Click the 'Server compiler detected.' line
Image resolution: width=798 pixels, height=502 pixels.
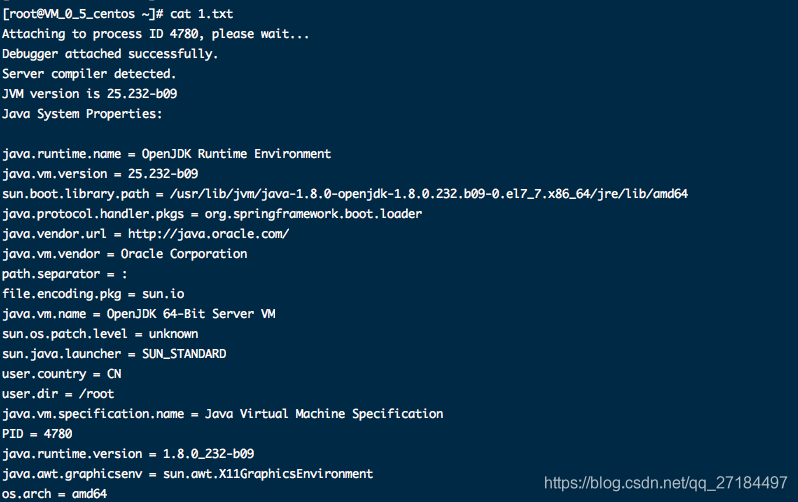(89, 74)
